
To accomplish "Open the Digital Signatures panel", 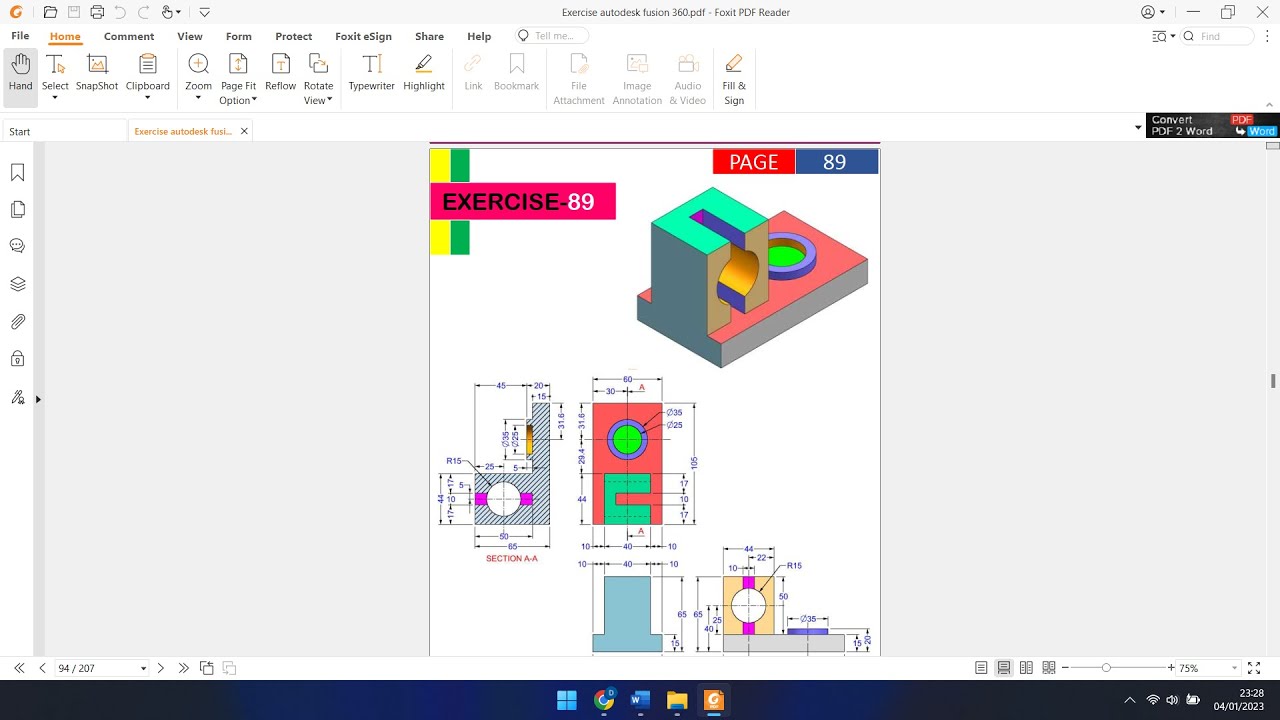I will point(17,397).
